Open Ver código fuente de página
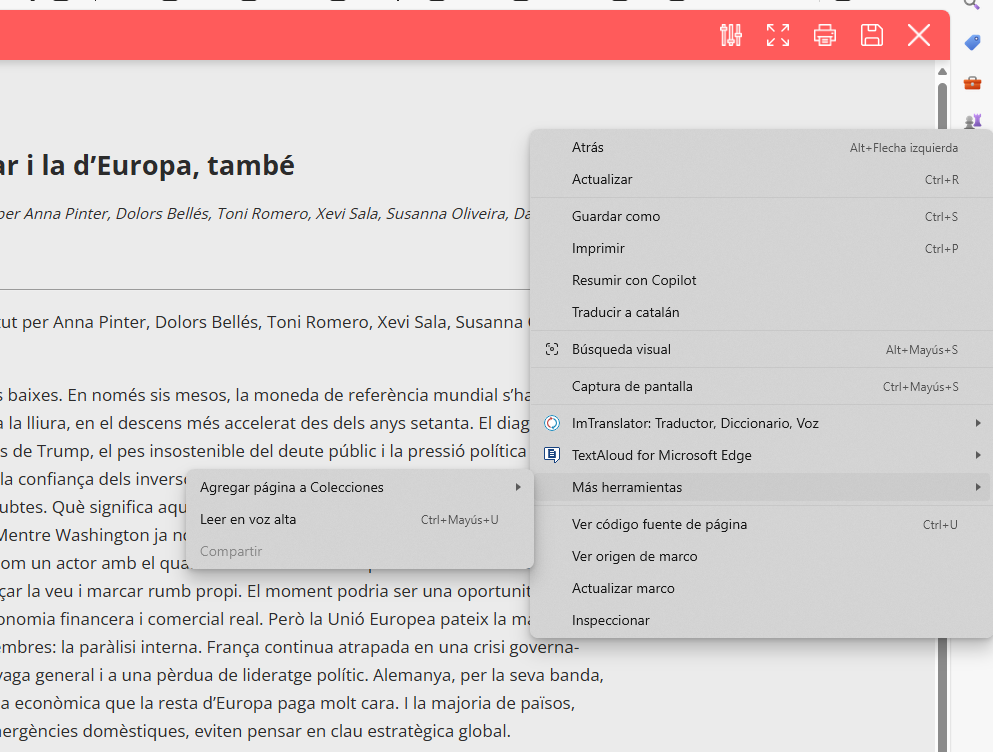This screenshot has width=993, height=752. 659,524
